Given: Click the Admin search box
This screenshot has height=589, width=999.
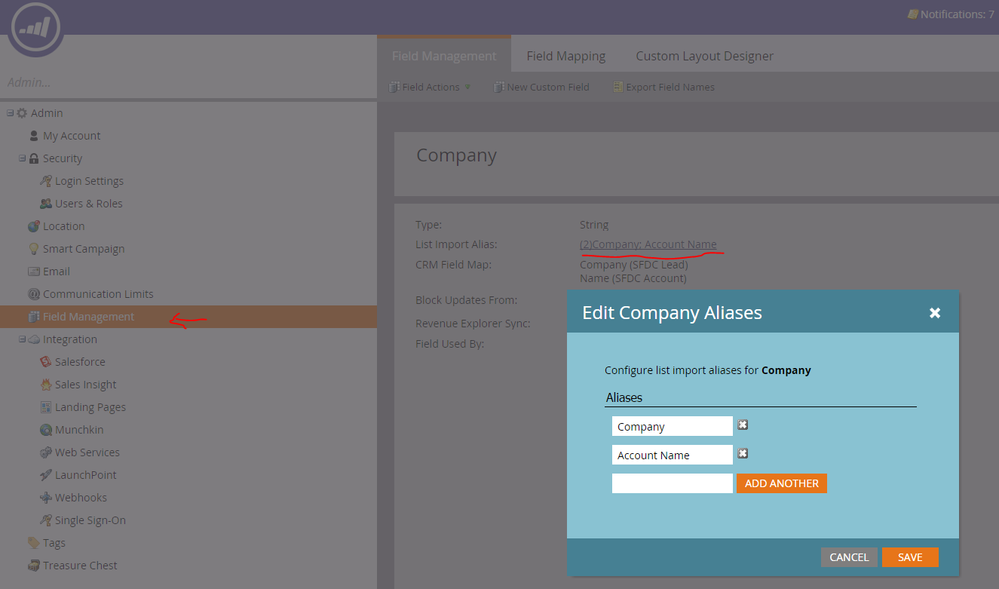Looking at the screenshot, I should click(189, 82).
